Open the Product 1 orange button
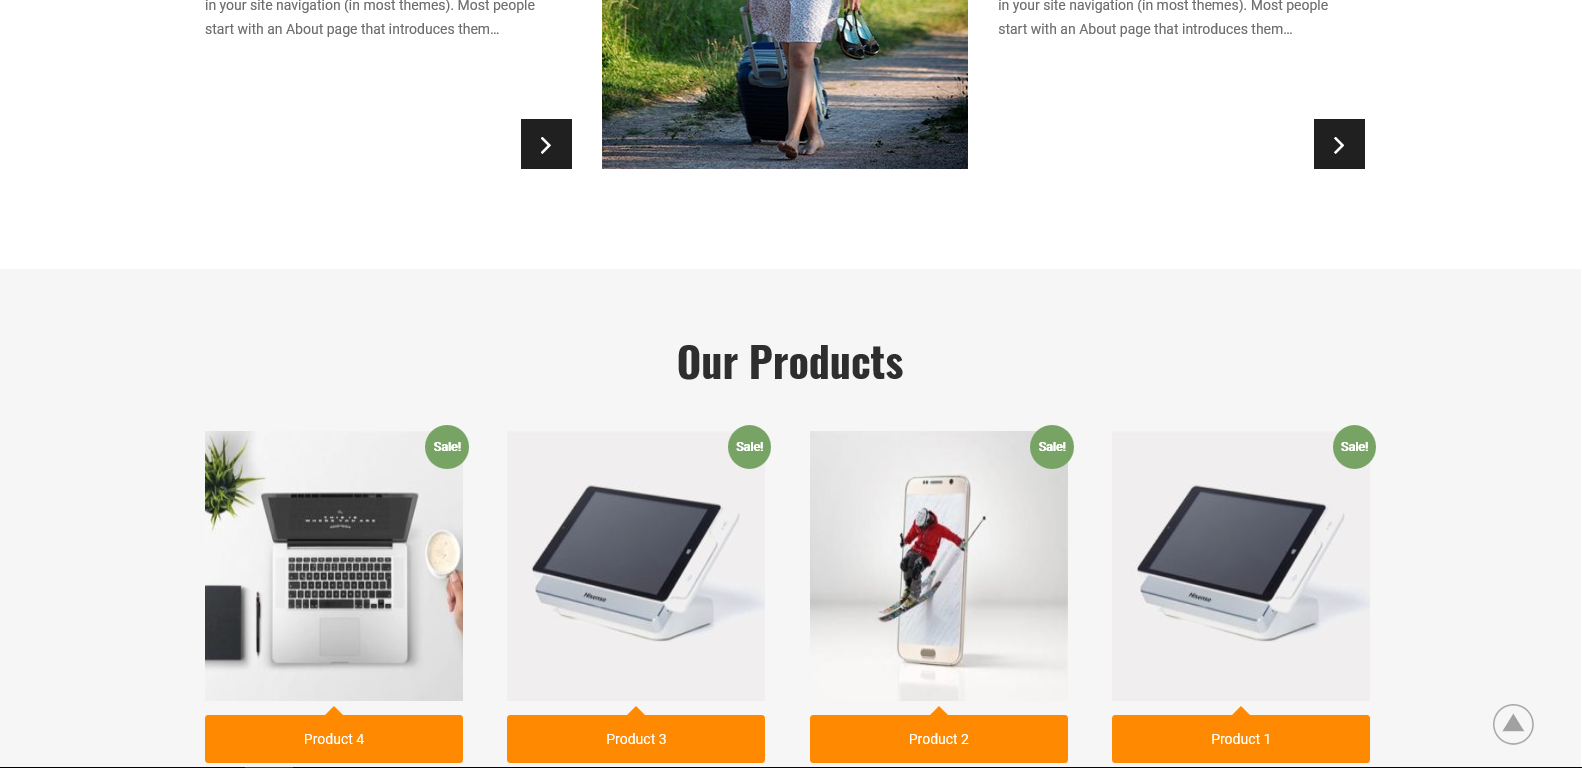Viewport: 1582px width, 768px height. [1241, 739]
